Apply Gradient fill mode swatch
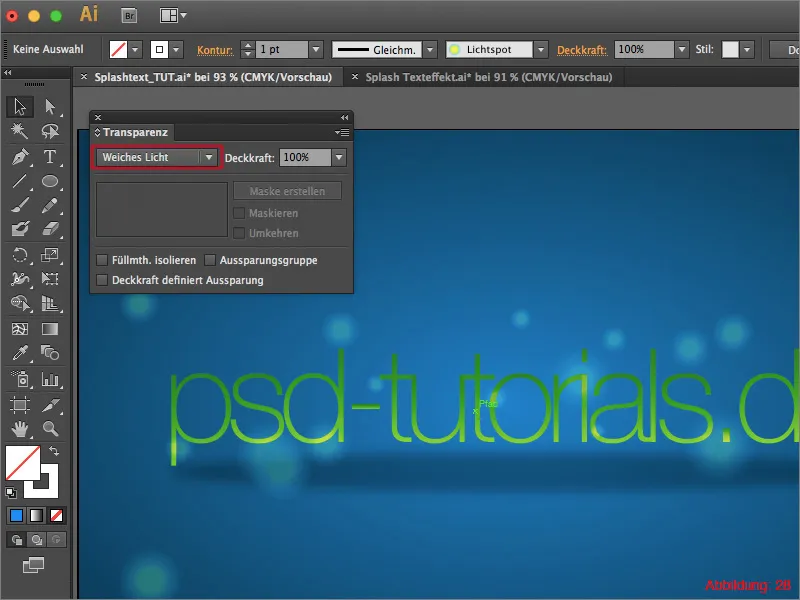This screenshot has height=600, width=800. point(36,516)
